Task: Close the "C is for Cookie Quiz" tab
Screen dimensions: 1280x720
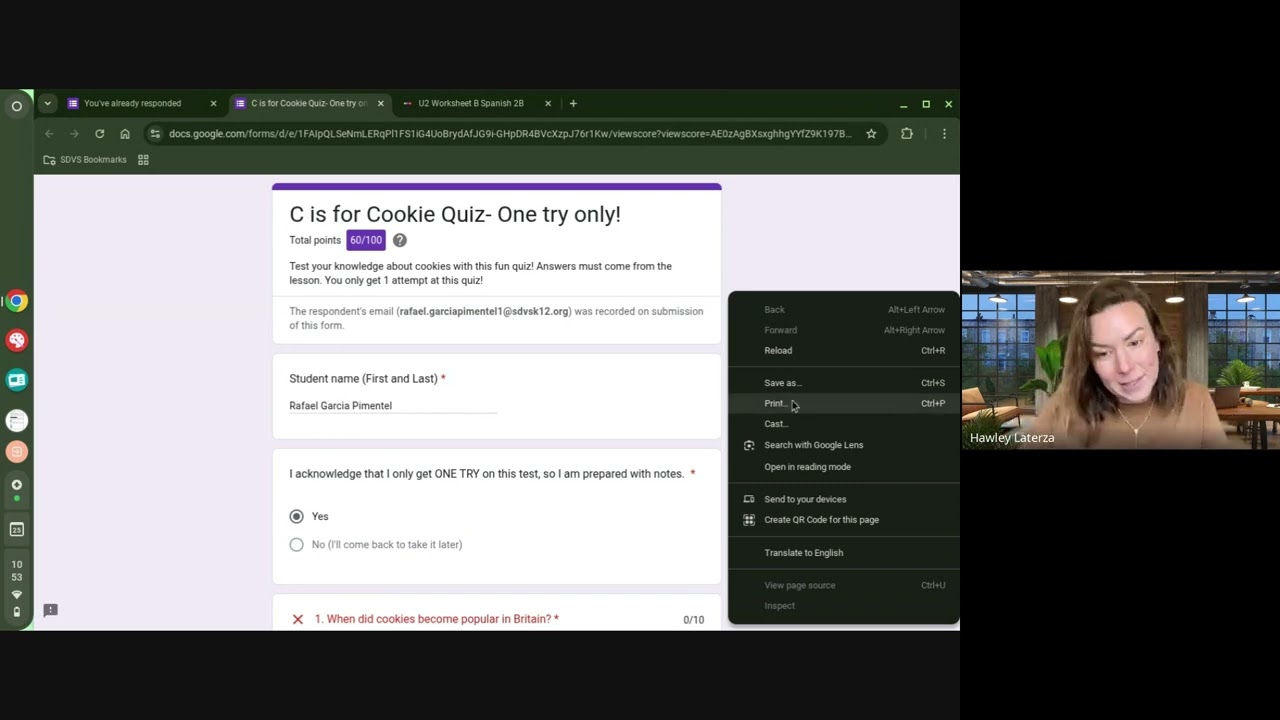Action: click(x=380, y=103)
